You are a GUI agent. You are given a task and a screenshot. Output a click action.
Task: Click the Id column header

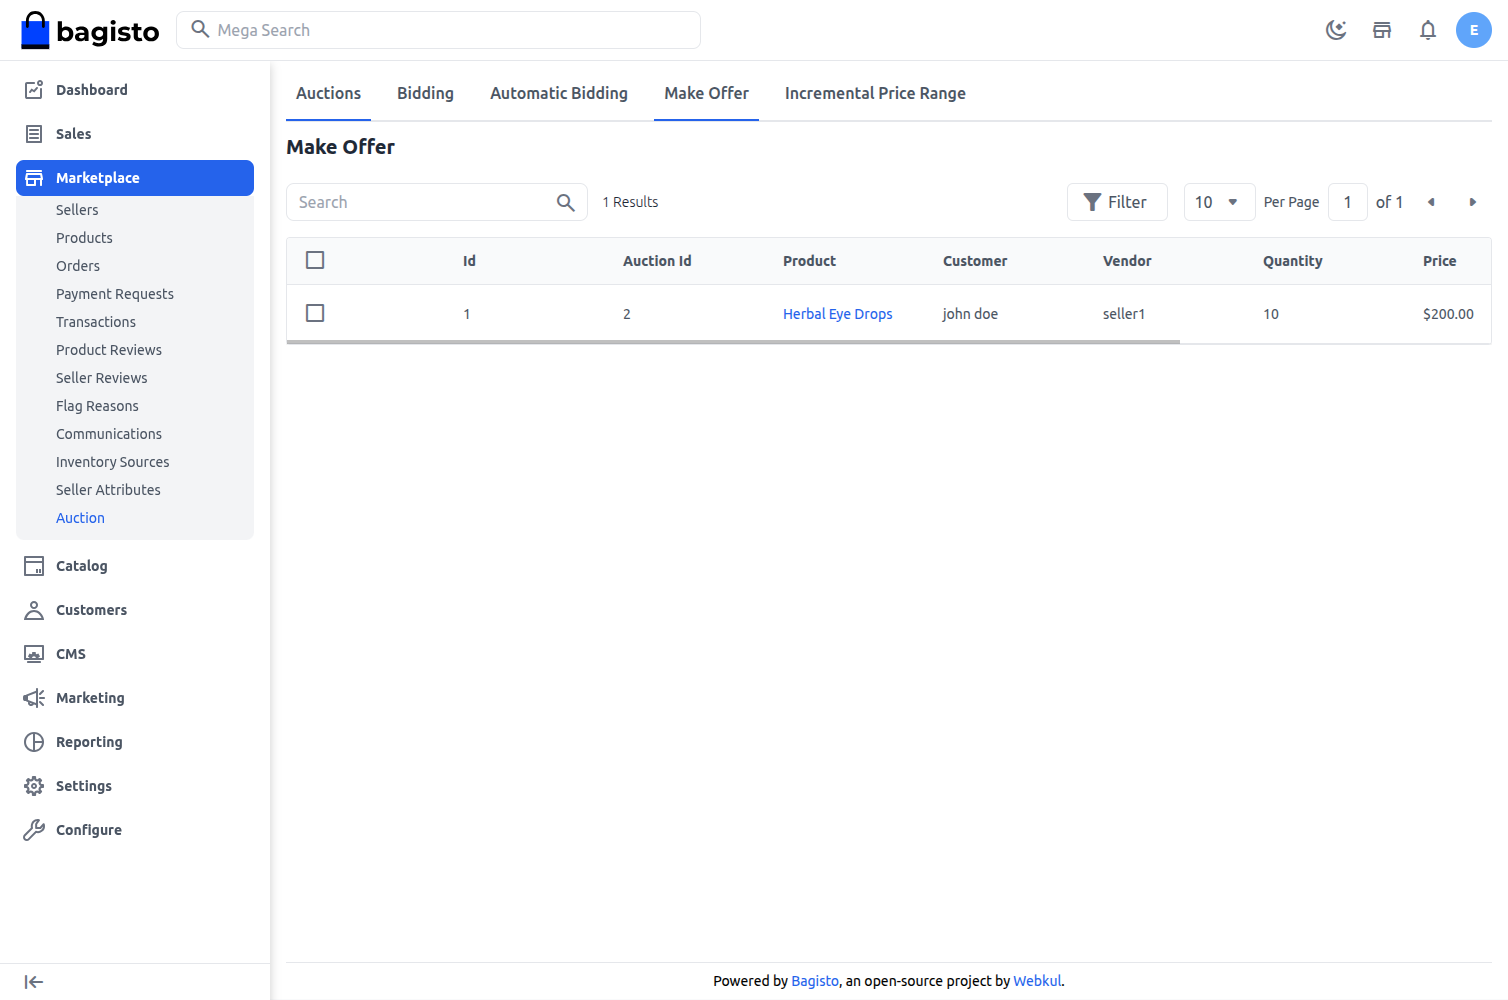(x=469, y=261)
